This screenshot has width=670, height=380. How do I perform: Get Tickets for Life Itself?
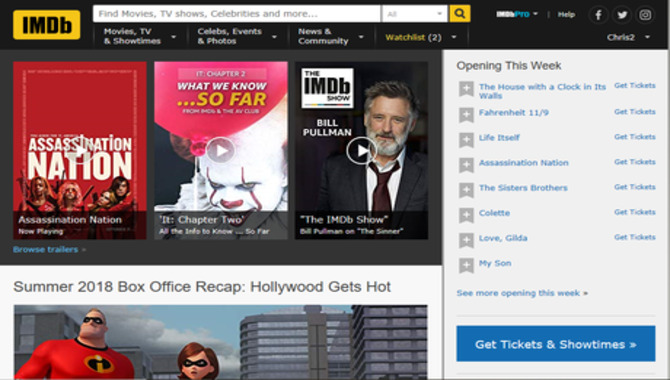click(635, 137)
